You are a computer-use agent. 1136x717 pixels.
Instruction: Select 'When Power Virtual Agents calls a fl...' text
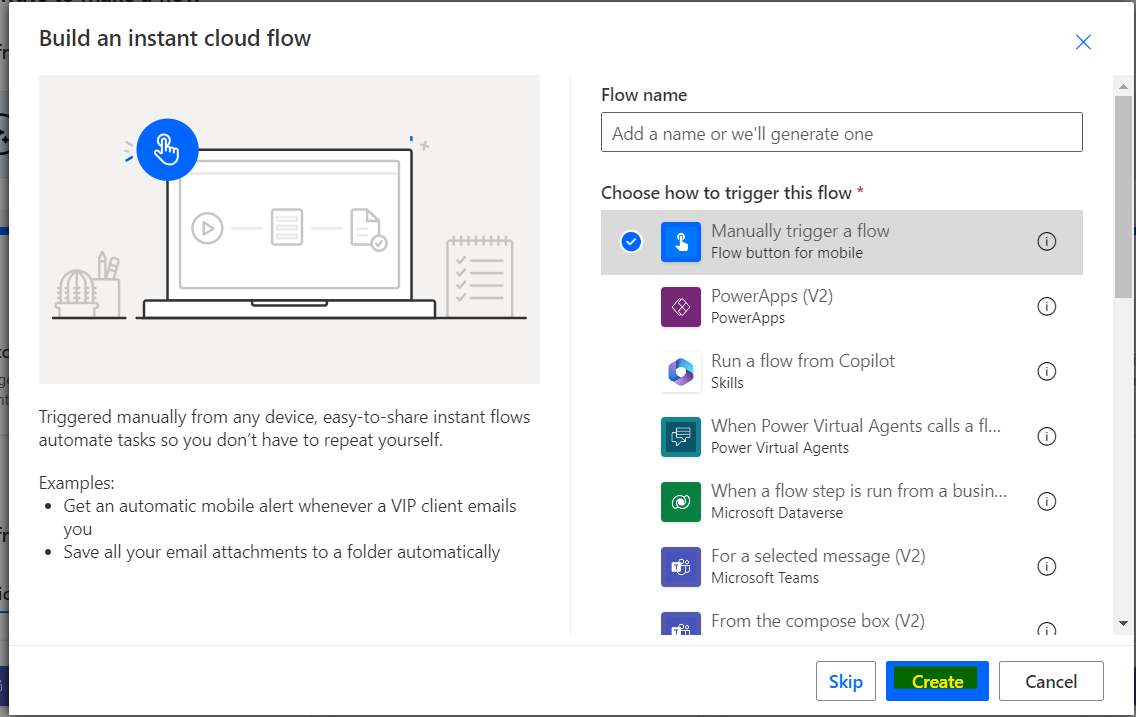coord(856,426)
